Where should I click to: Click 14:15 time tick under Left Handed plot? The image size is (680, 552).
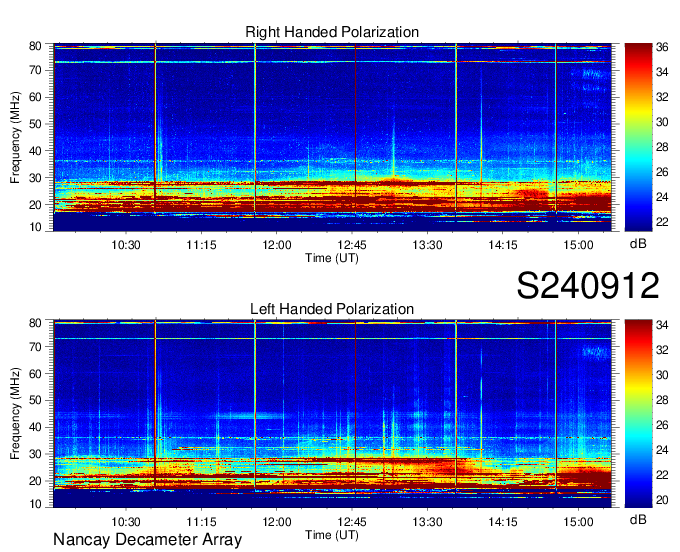click(x=503, y=522)
